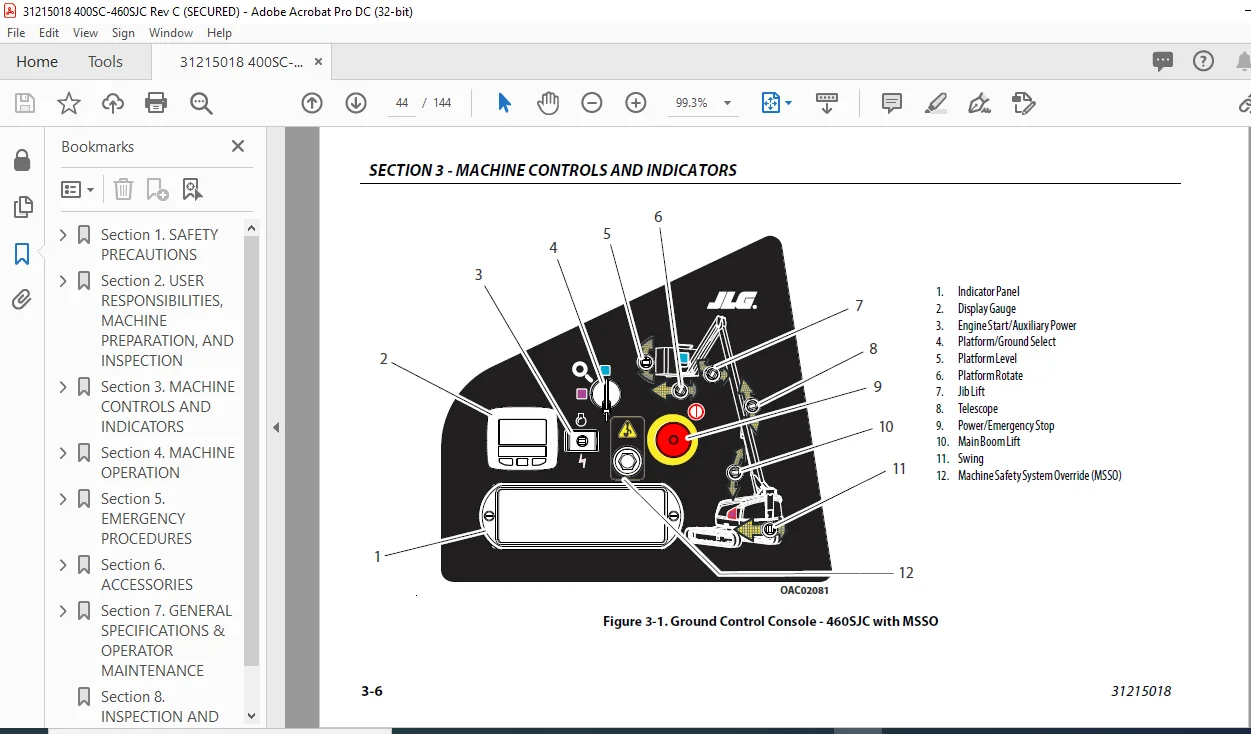The width and height of the screenshot is (1251, 734).
Task: Open the Help menu
Action: click(x=219, y=33)
